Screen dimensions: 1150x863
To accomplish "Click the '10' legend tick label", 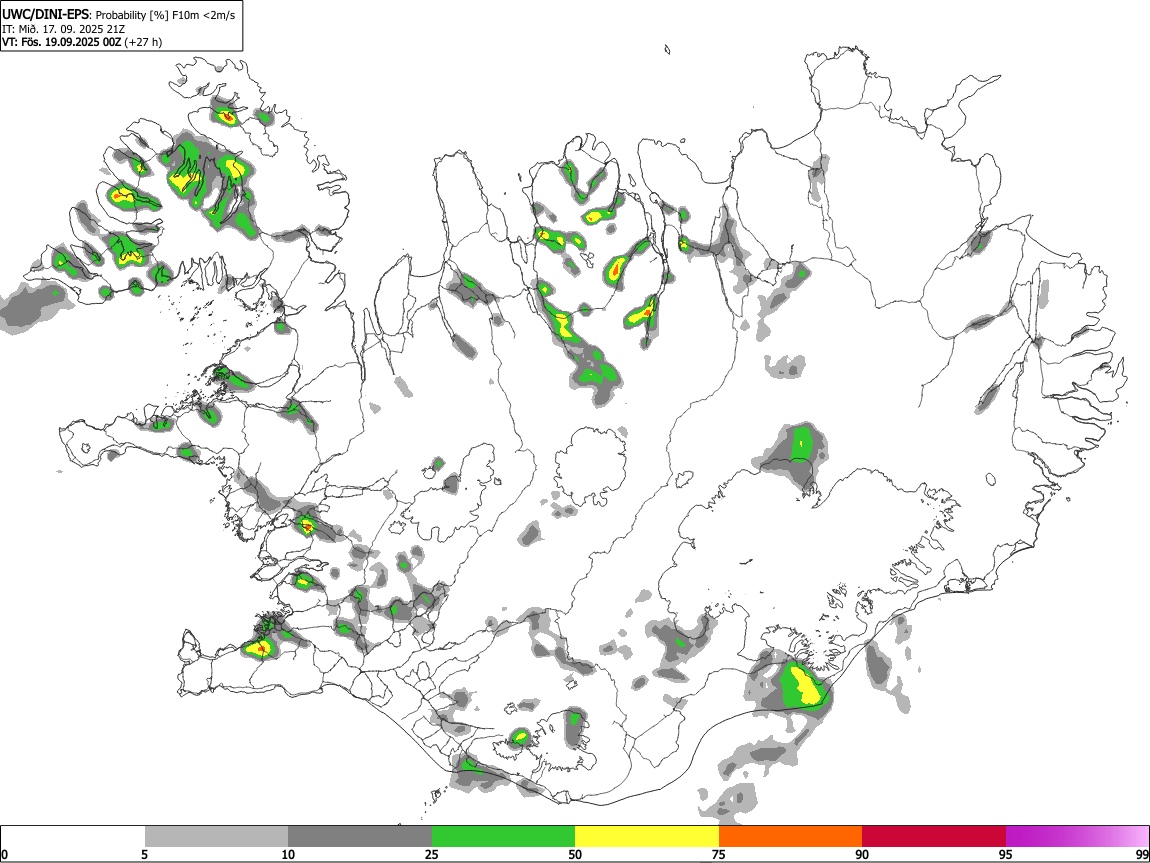I will [x=288, y=855].
